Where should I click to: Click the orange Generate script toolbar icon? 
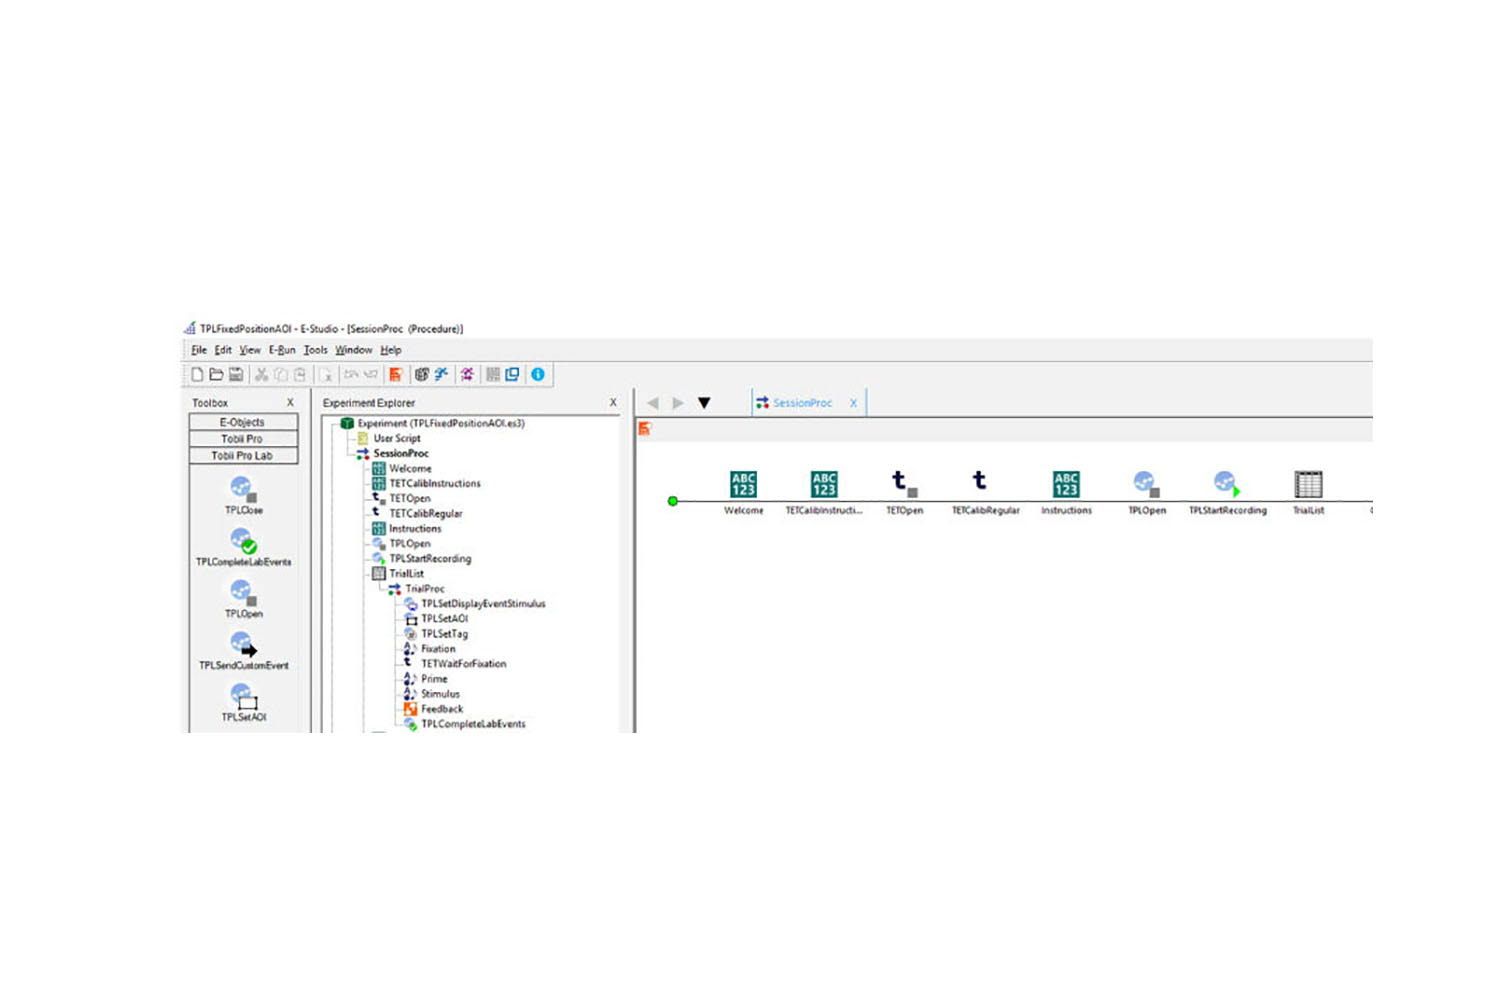pyautogui.click(x=396, y=374)
